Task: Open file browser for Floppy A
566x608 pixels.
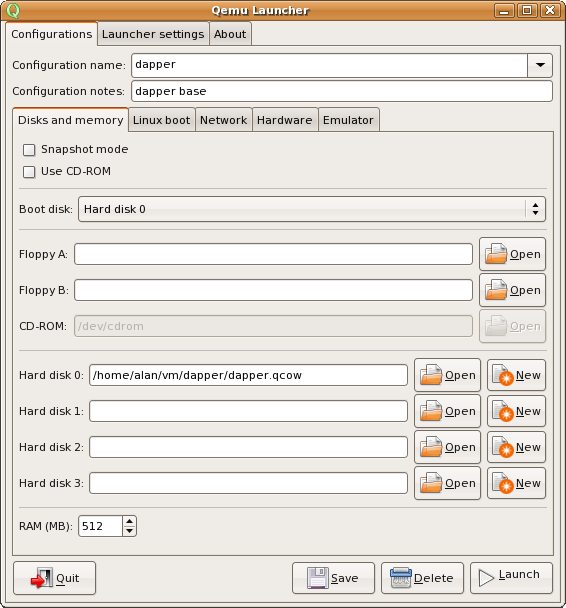Action: pyautogui.click(x=512, y=254)
